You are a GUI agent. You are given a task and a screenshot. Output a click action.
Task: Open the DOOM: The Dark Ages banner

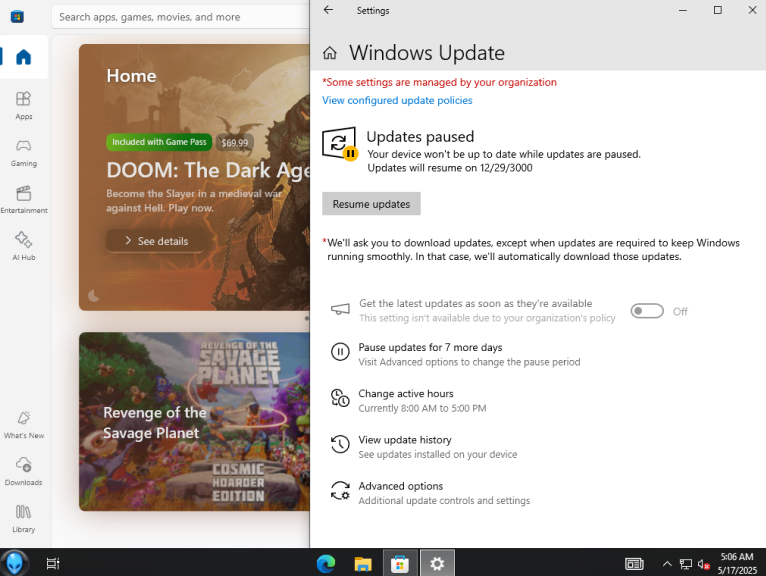[x=194, y=177]
